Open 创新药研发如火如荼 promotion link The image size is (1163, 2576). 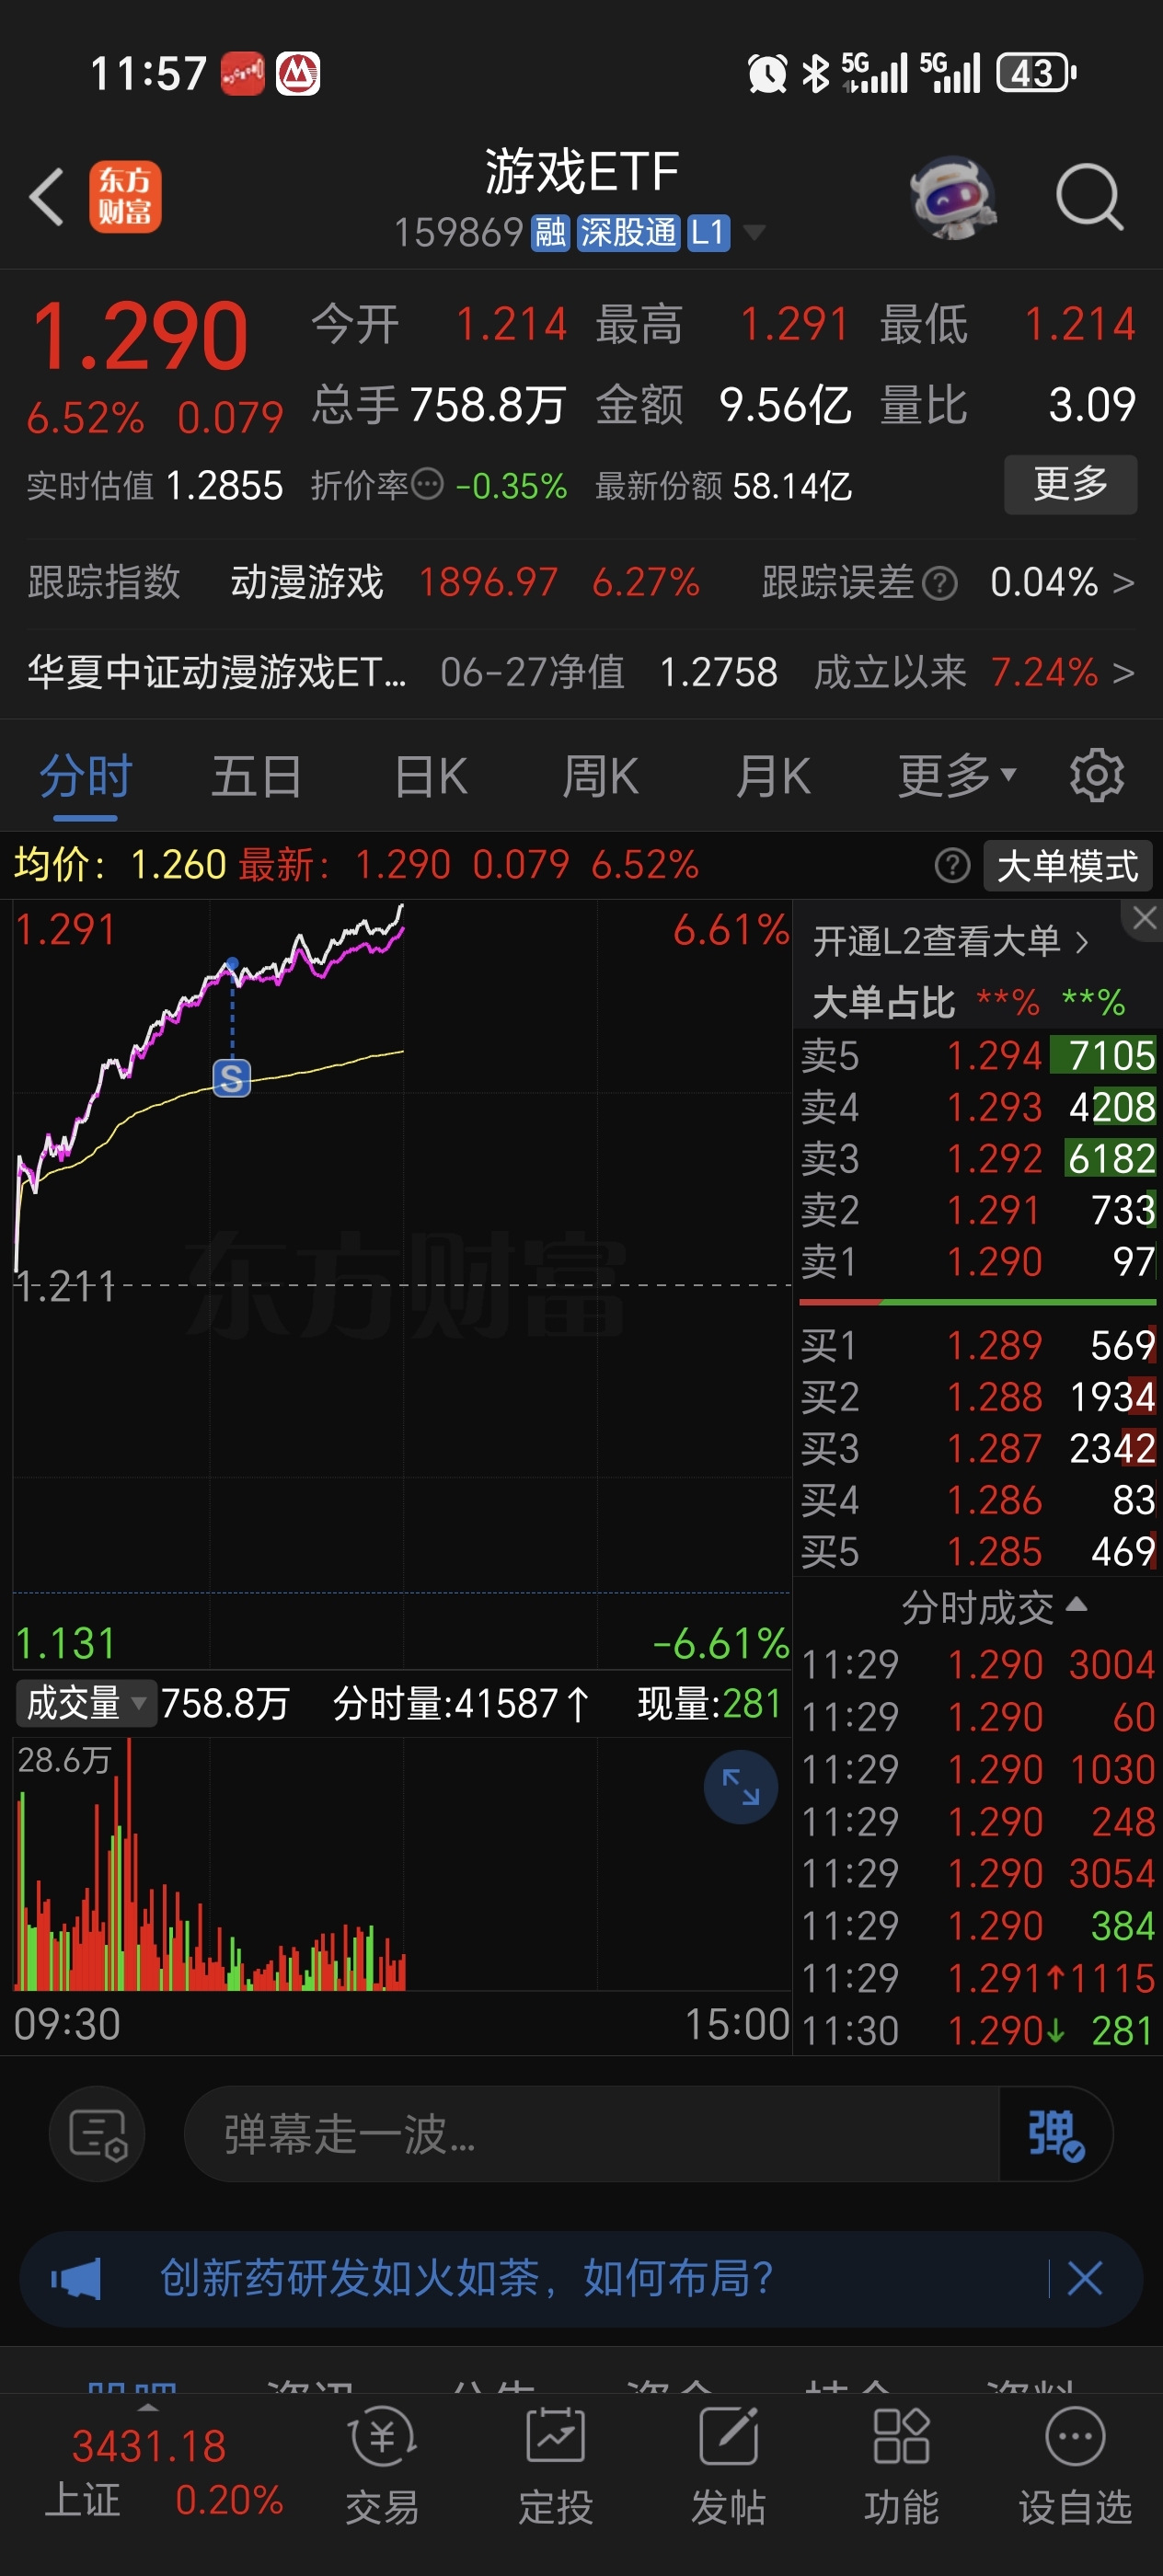(x=467, y=2279)
